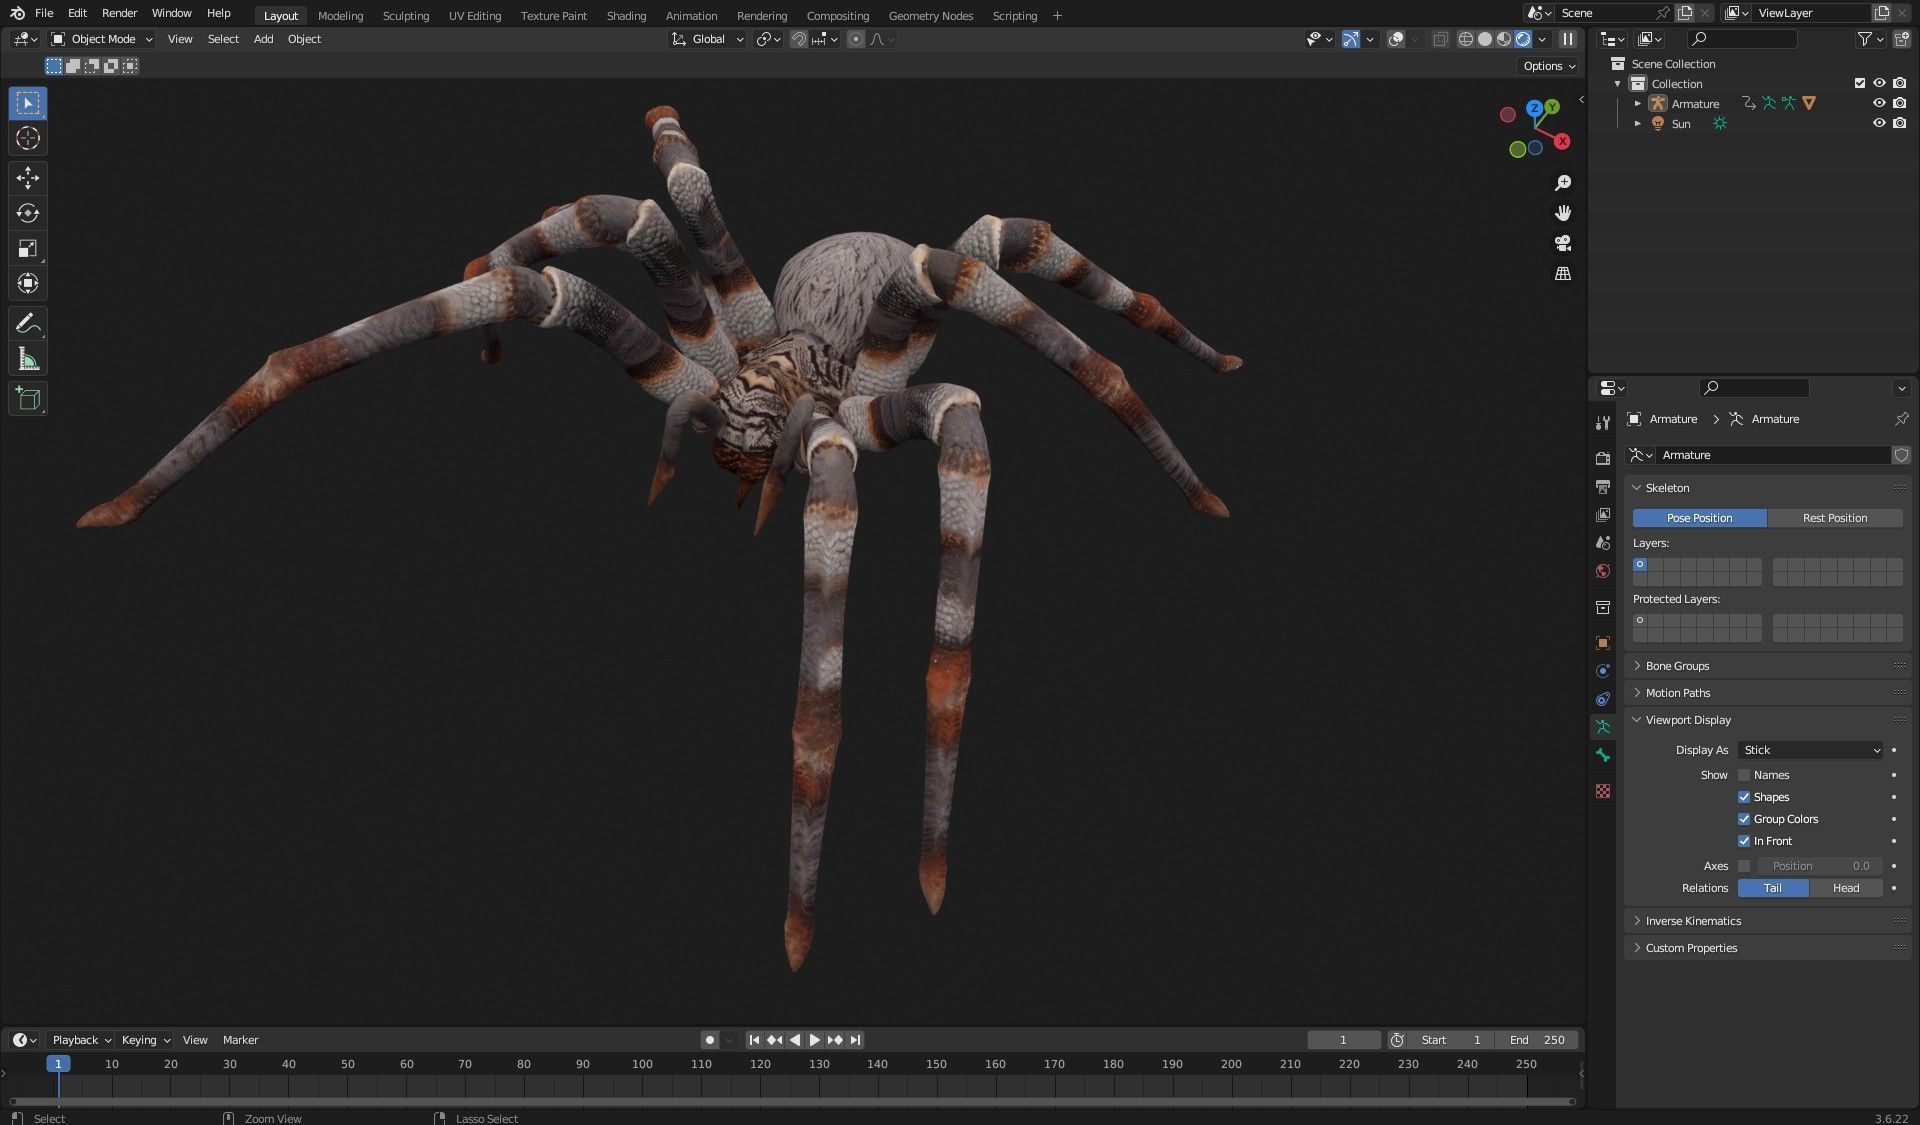Open the Object properties tab

tap(1603, 643)
